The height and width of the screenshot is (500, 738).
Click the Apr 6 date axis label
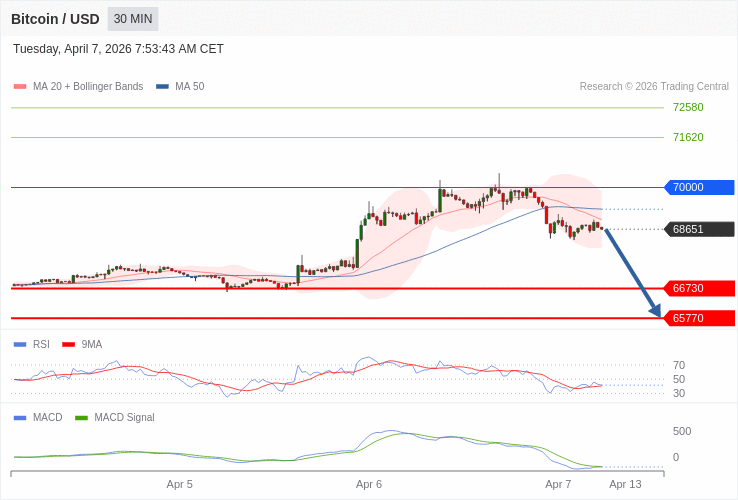click(369, 484)
